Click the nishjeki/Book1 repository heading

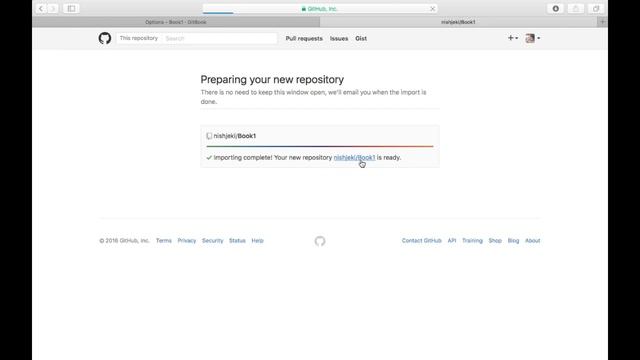coord(235,136)
